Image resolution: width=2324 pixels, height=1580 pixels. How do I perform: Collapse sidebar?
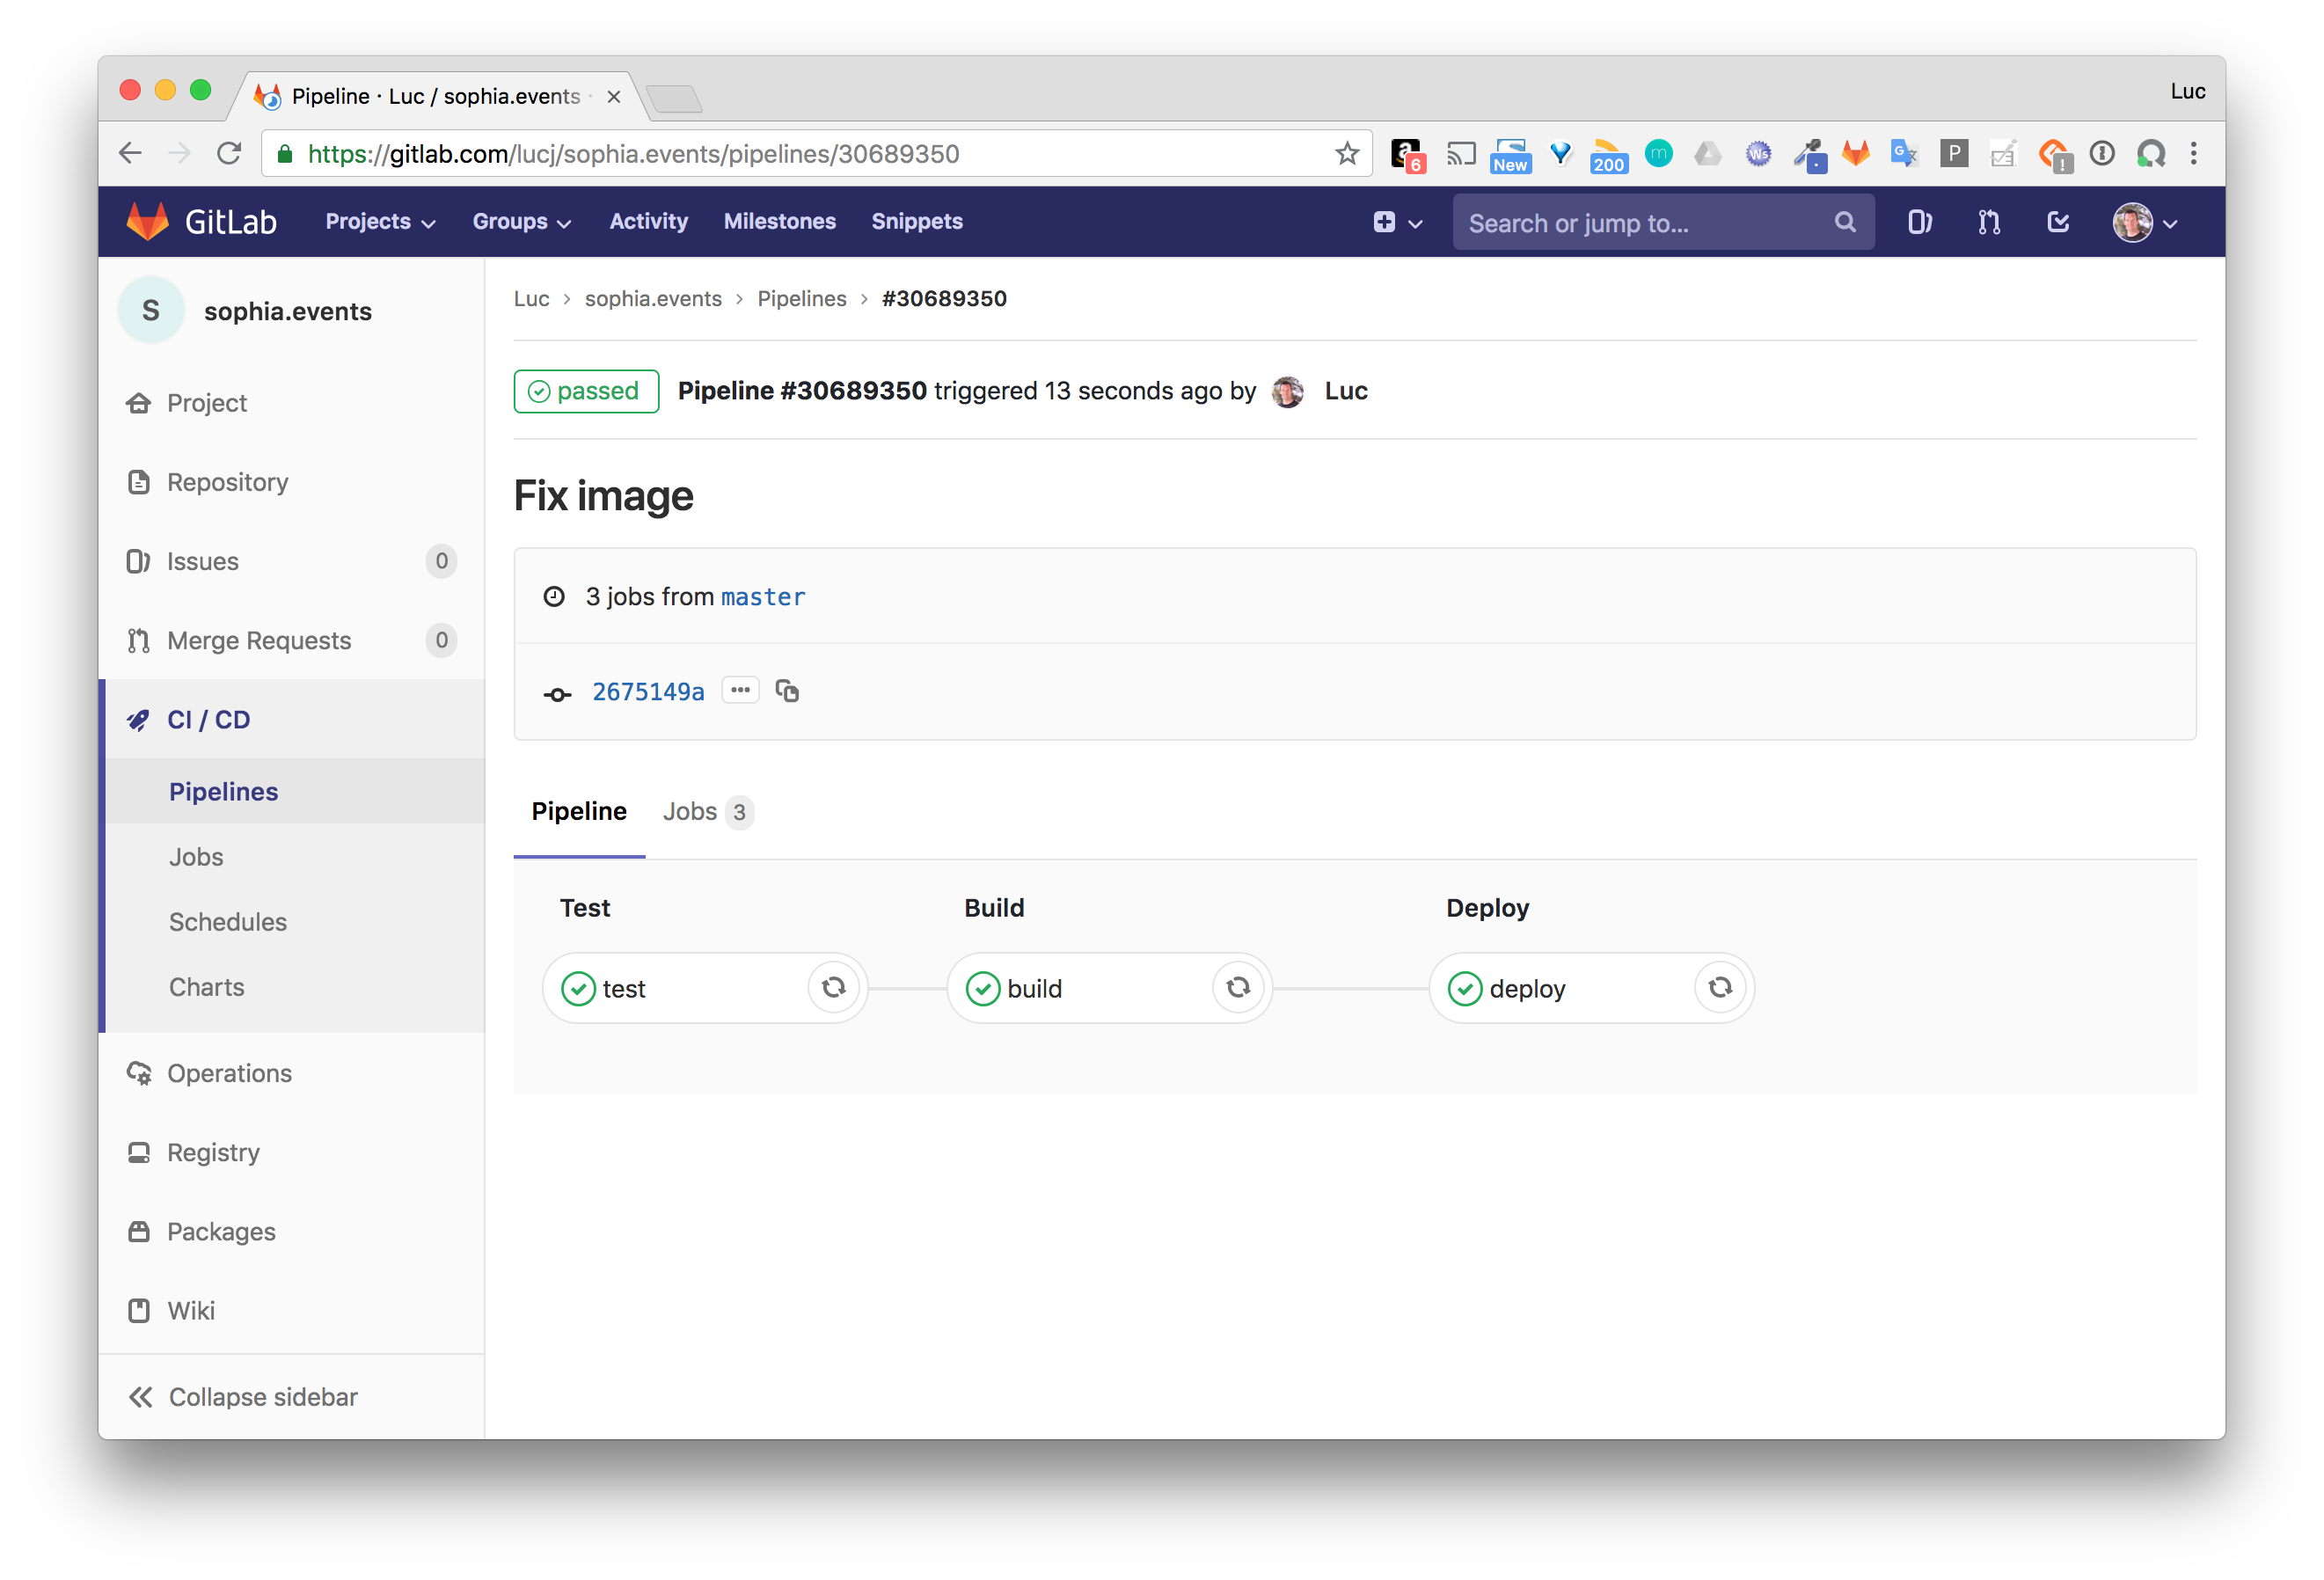243,1396
